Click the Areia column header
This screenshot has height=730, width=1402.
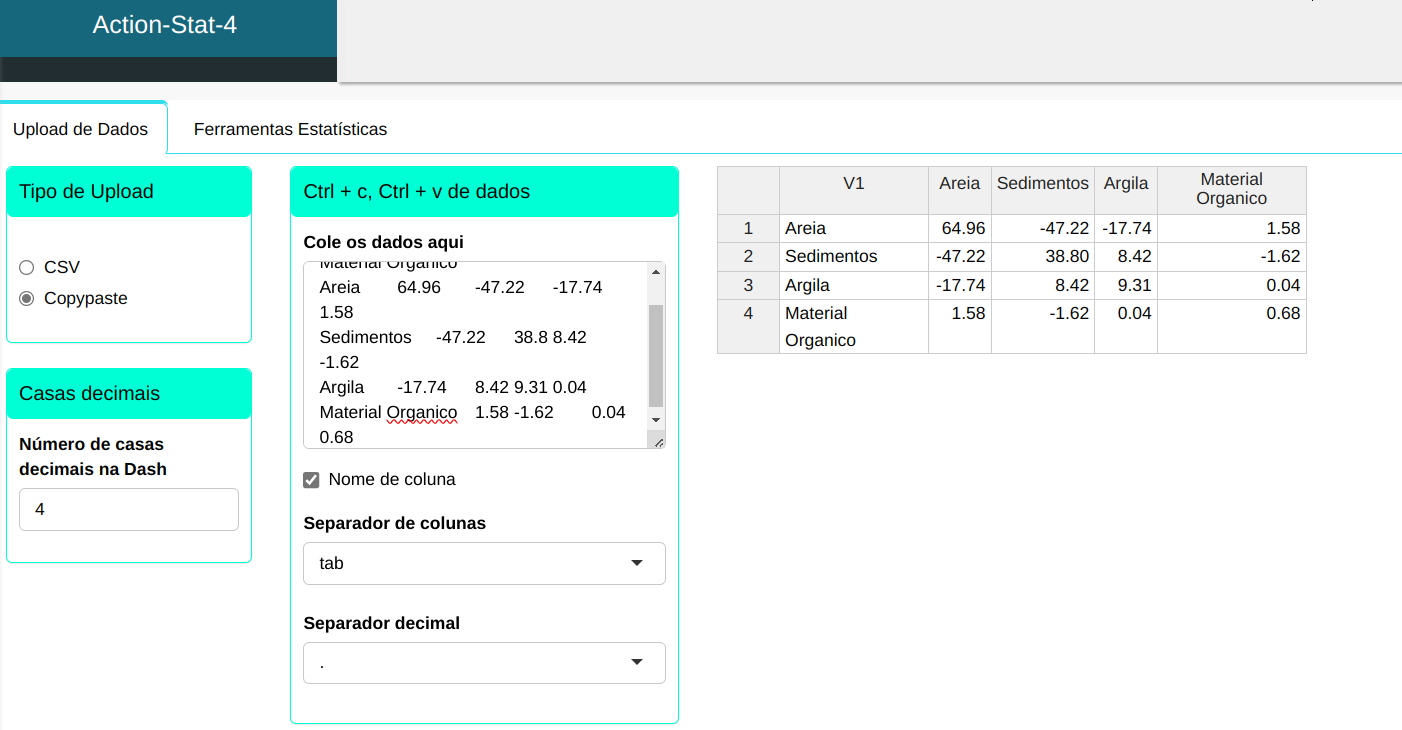pos(959,184)
